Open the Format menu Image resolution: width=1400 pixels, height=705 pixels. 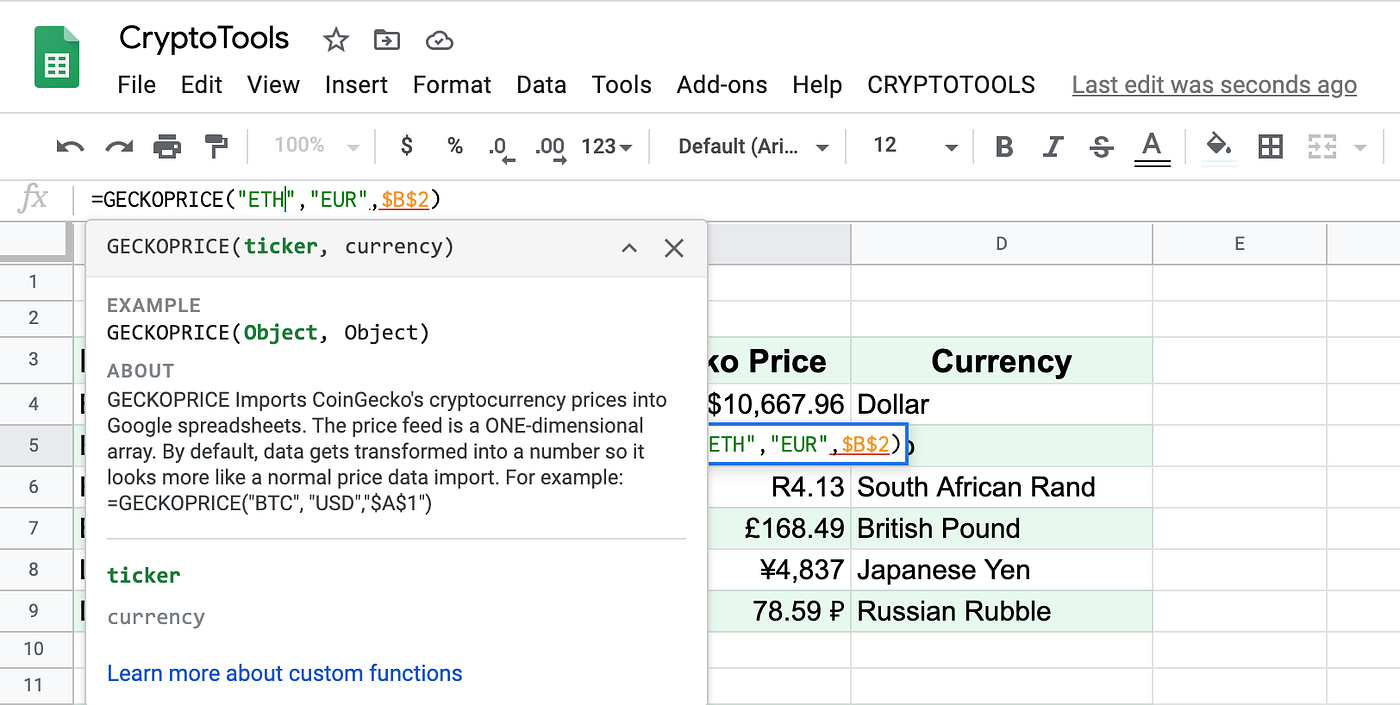click(452, 85)
